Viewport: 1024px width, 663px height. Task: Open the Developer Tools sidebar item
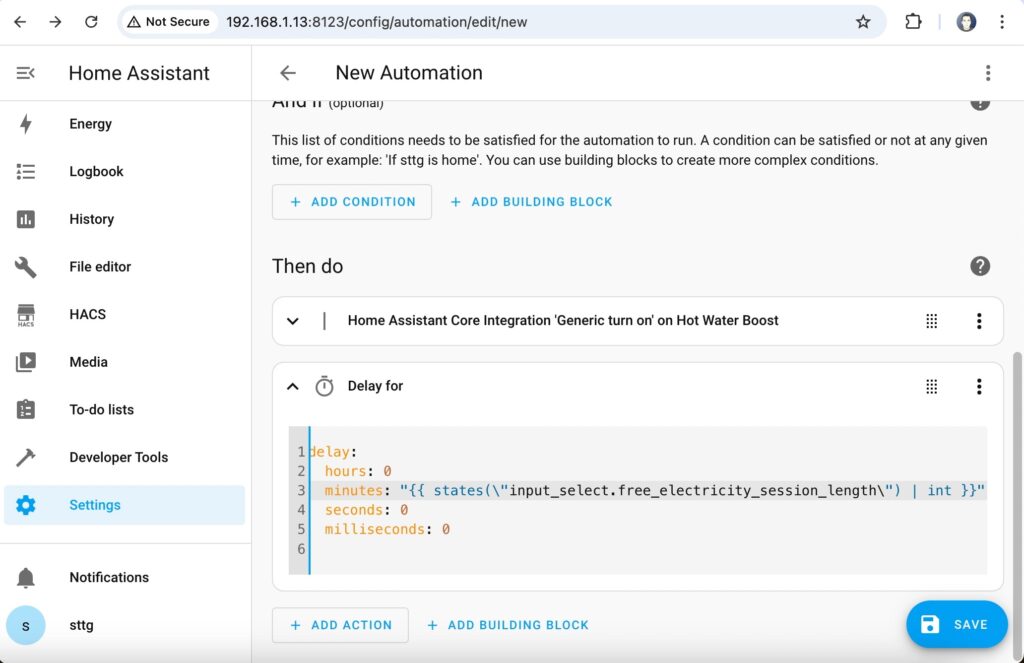point(124,457)
